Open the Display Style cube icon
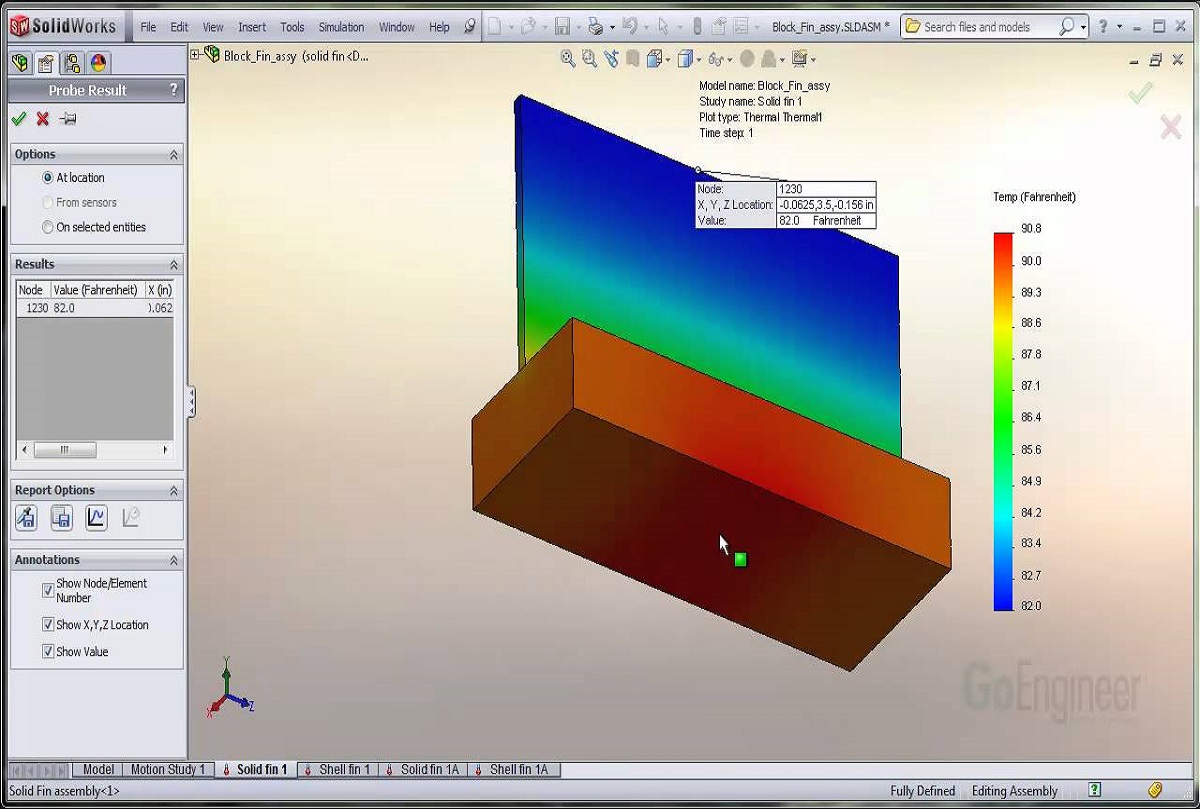 pos(685,58)
